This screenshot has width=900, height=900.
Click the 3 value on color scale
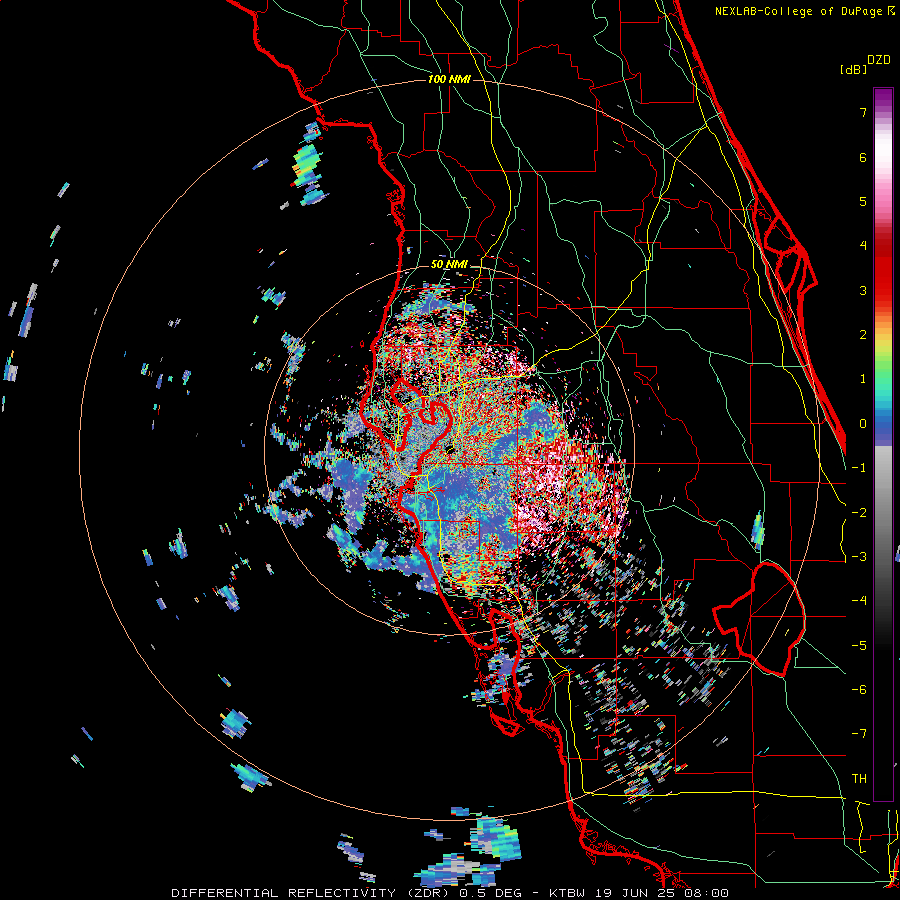coord(863,290)
